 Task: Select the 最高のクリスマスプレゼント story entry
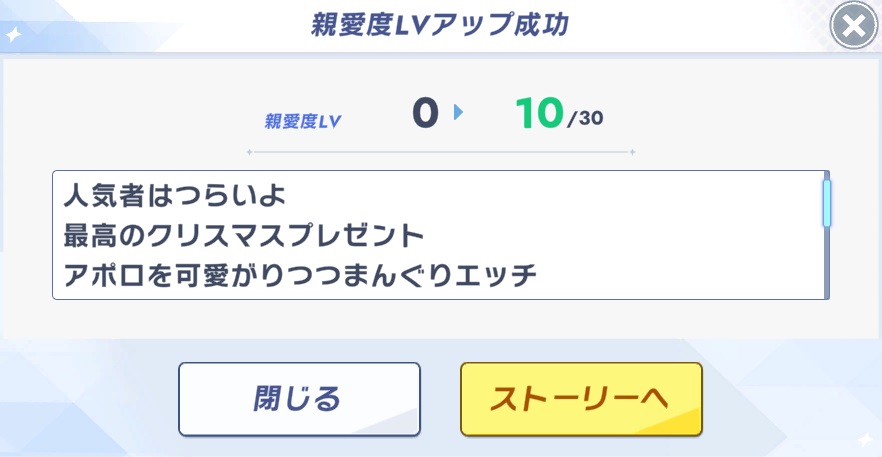[244, 237]
